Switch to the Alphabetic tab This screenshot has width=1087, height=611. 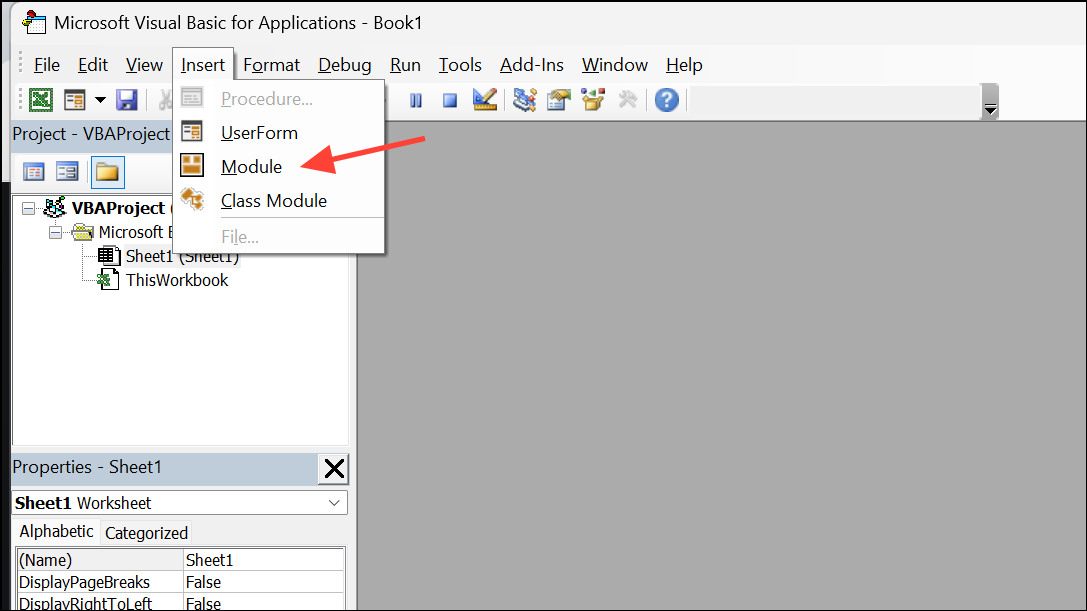point(56,531)
